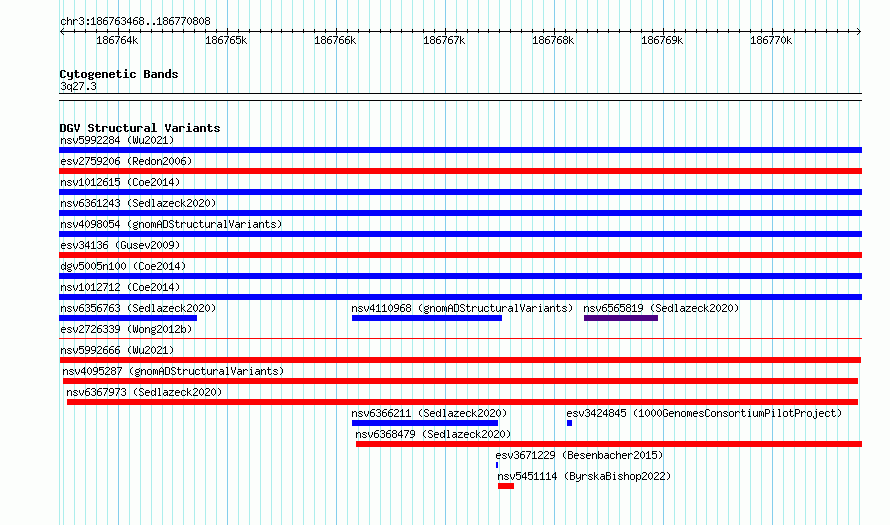Viewport: 890px width, 525px height.
Task: Select the 3q27.3 band label
Action: pos(78,86)
